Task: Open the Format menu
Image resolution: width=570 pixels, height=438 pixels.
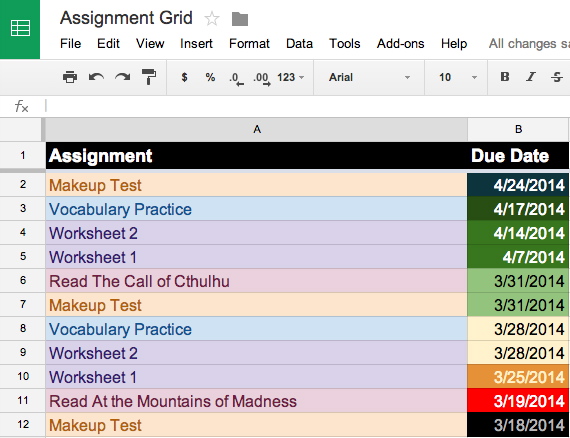Action: tap(249, 44)
